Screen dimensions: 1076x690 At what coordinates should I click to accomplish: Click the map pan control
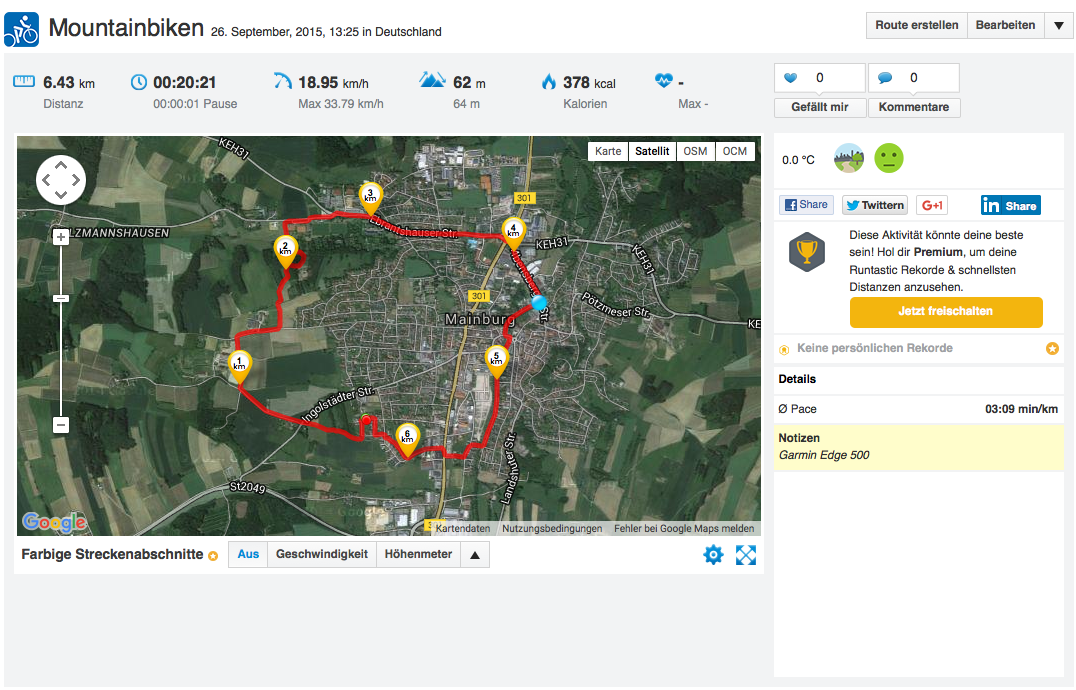tap(61, 180)
